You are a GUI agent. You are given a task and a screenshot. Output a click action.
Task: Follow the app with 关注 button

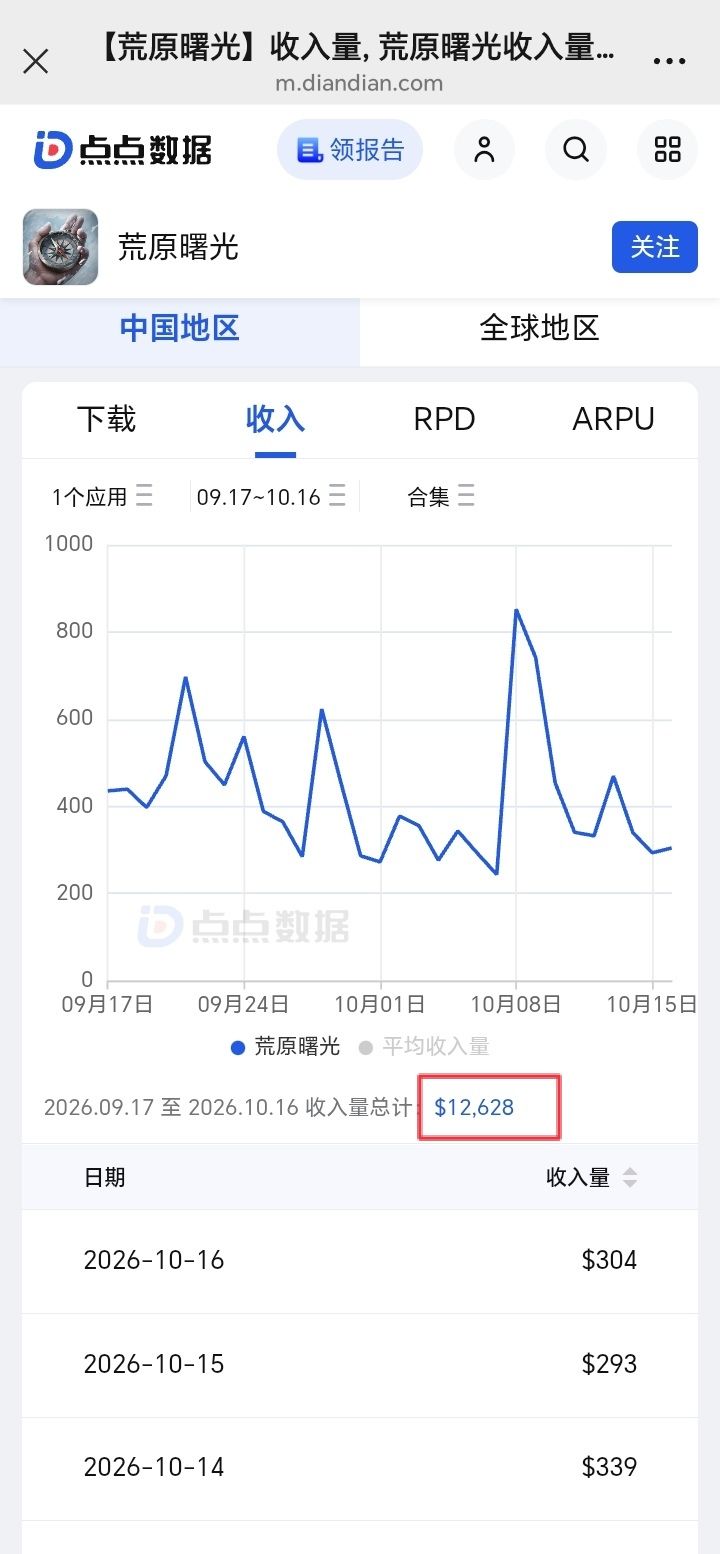pos(655,247)
